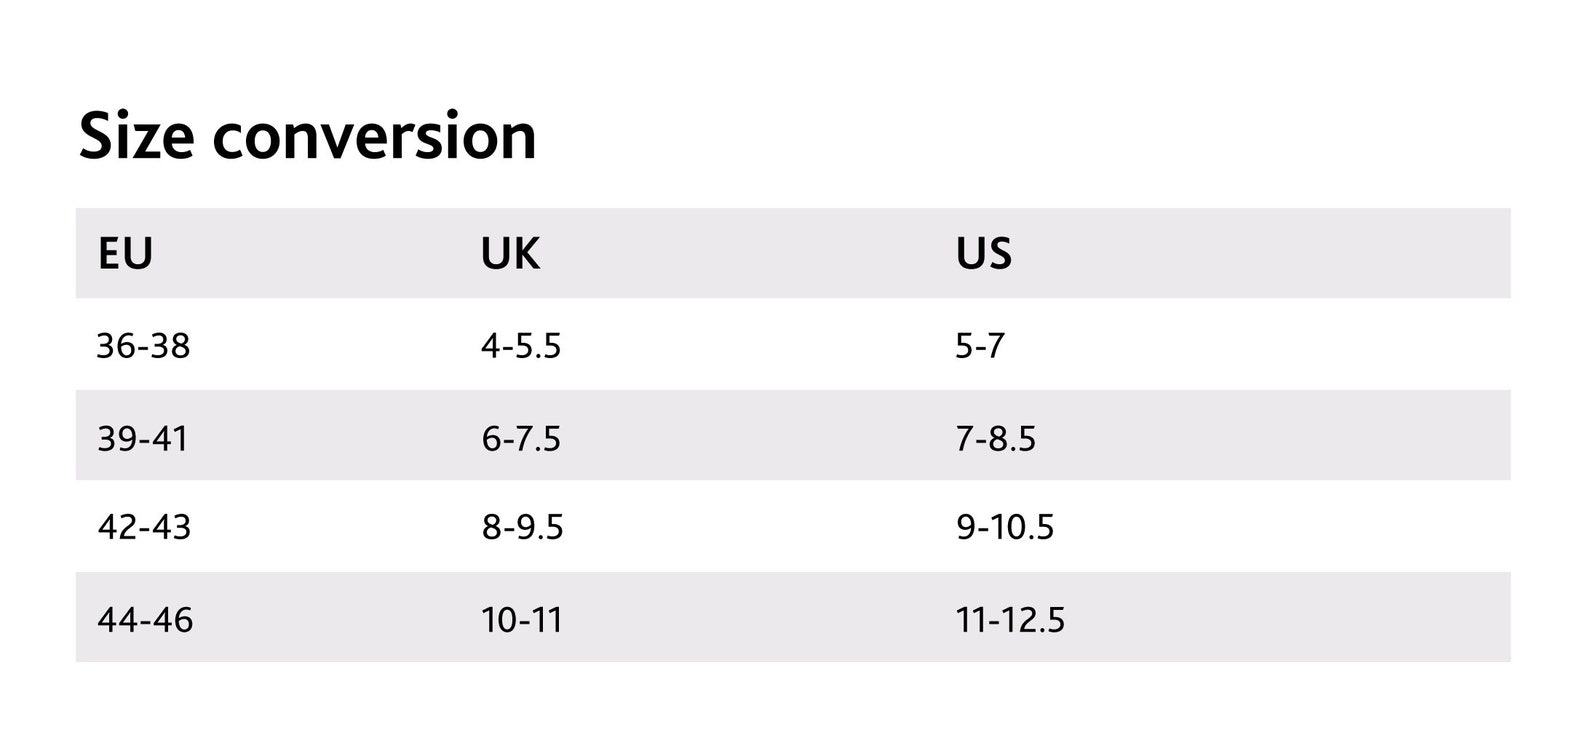Click the UK size 10-11 cell

(x=522, y=620)
